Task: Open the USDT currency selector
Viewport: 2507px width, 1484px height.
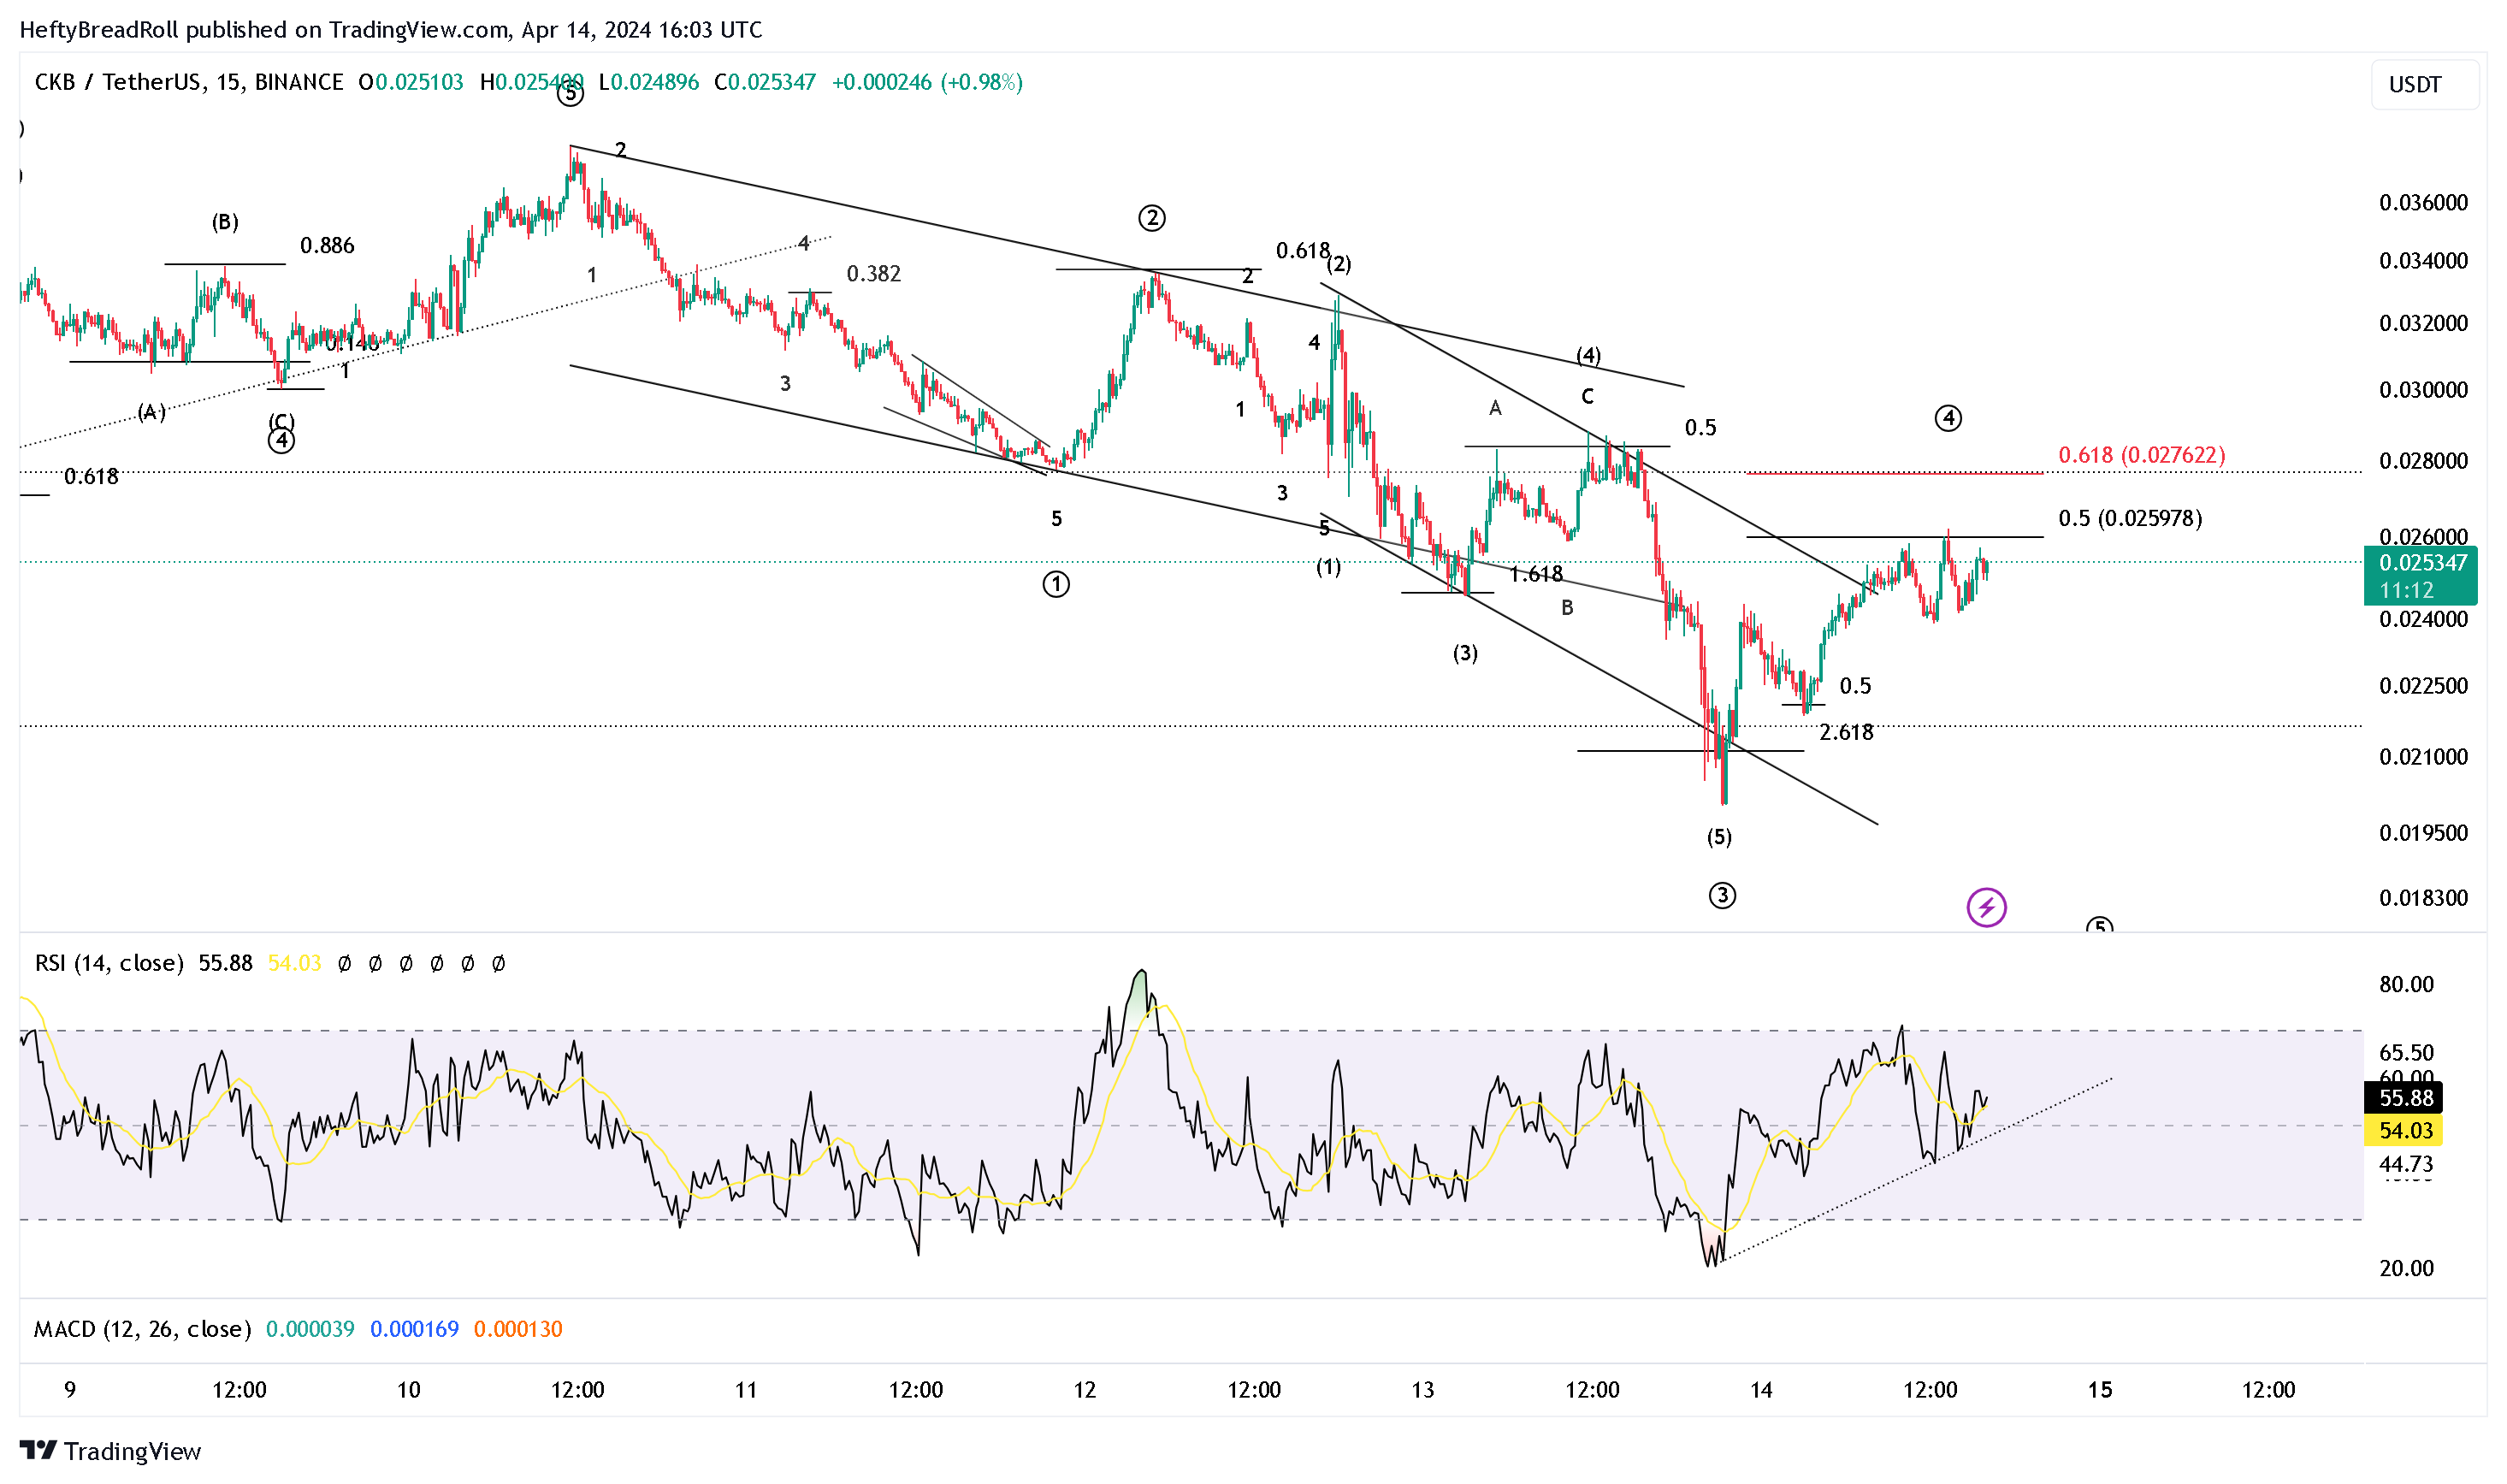Action: point(2424,85)
